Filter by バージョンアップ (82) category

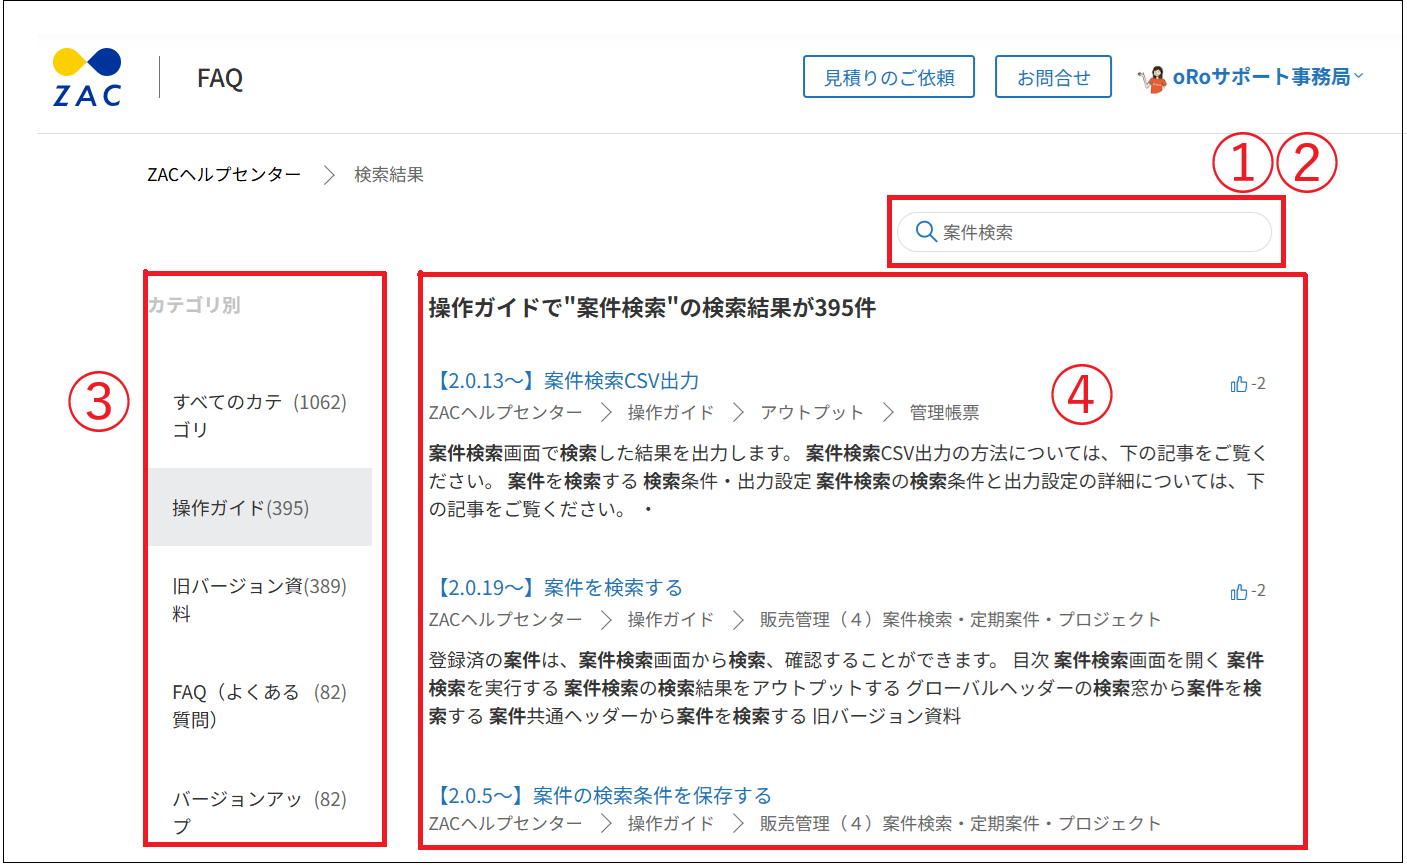click(259, 811)
